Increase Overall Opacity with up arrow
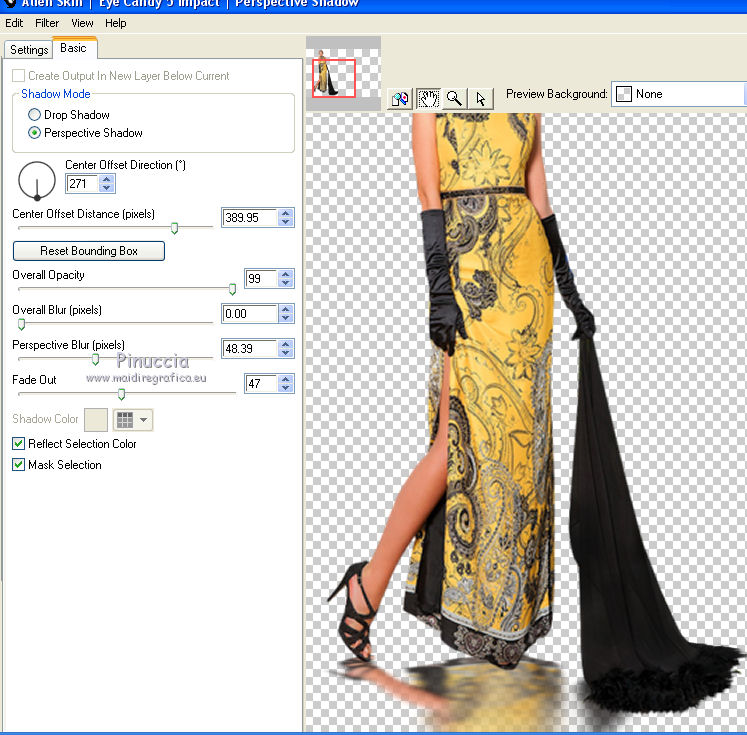This screenshot has height=735, width=747. point(286,274)
